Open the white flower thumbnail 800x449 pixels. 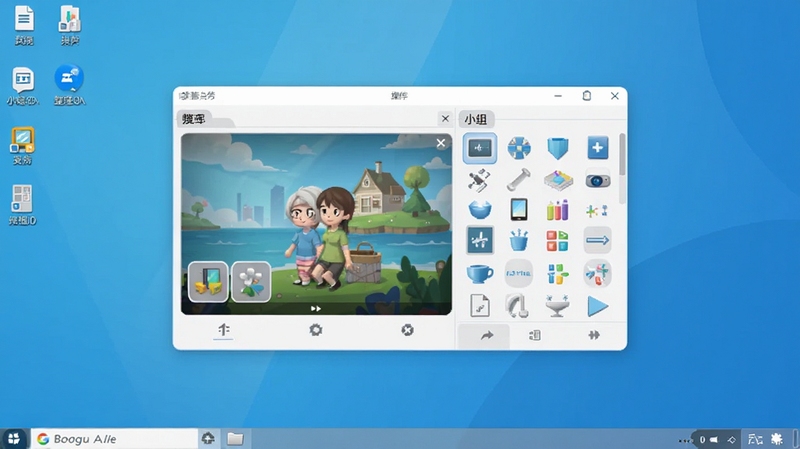point(251,282)
